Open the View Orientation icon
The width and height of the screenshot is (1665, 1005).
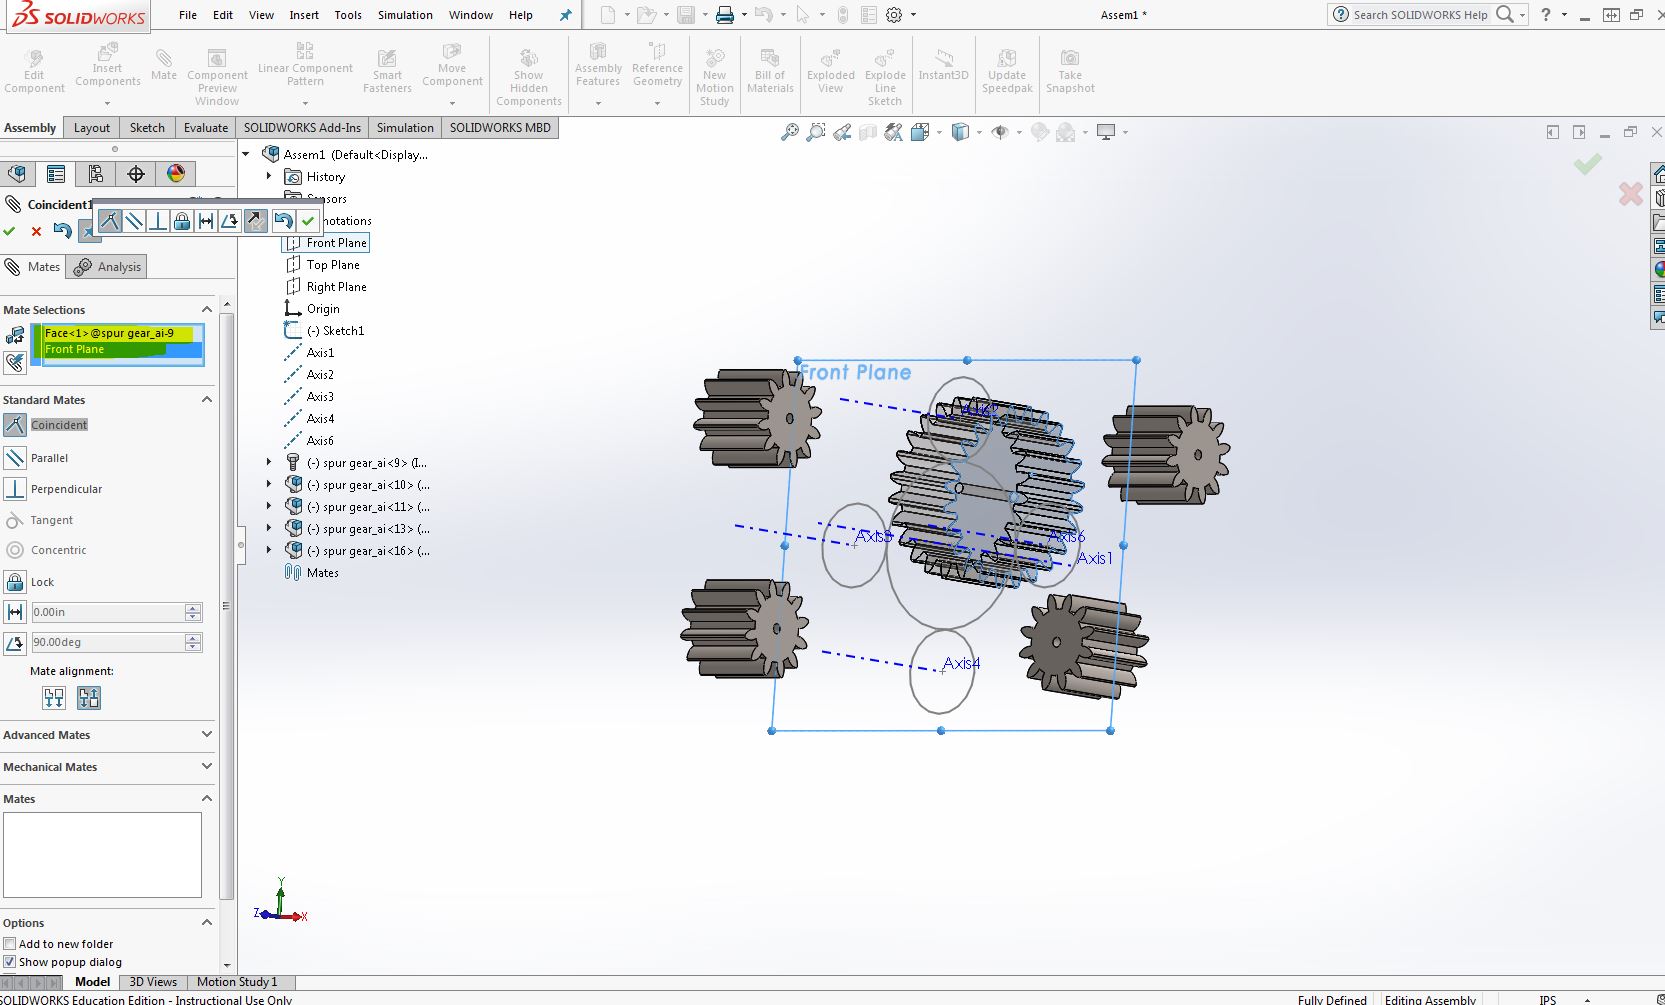(x=920, y=132)
